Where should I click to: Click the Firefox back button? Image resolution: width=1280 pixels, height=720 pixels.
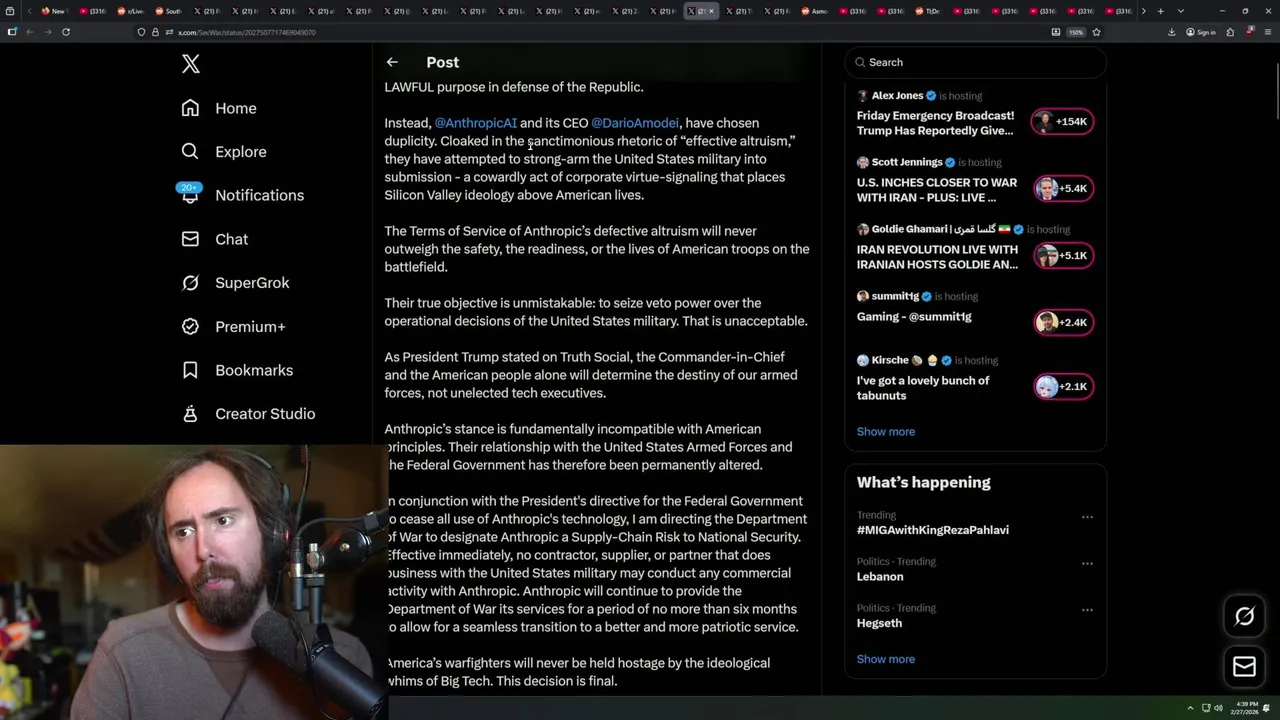pyautogui.click(x=29, y=32)
